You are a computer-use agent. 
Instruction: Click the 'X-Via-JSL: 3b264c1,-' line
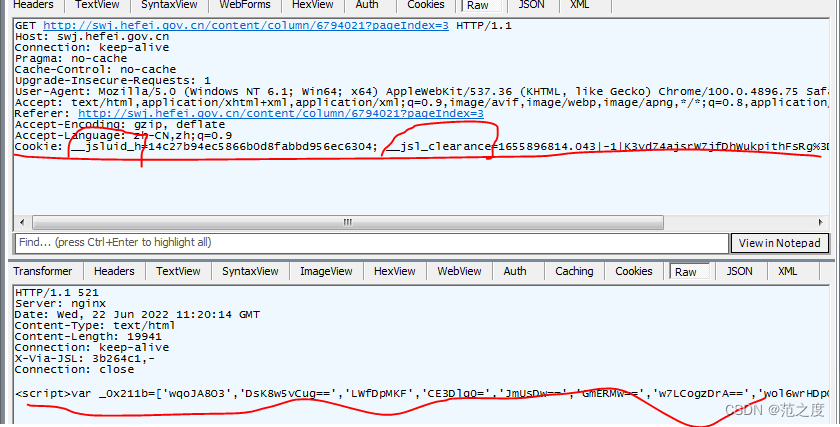click(x=85, y=358)
